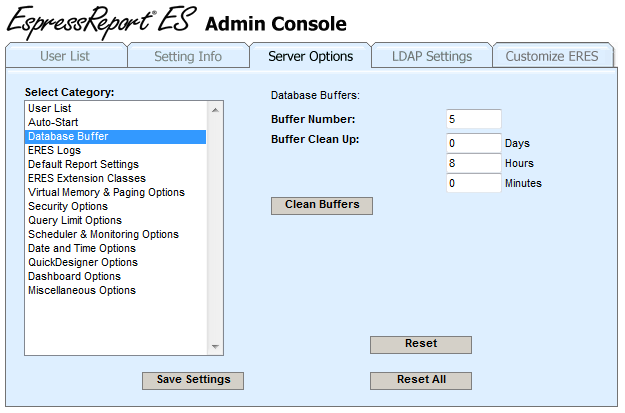Click the Buffer Number input field

[474, 119]
